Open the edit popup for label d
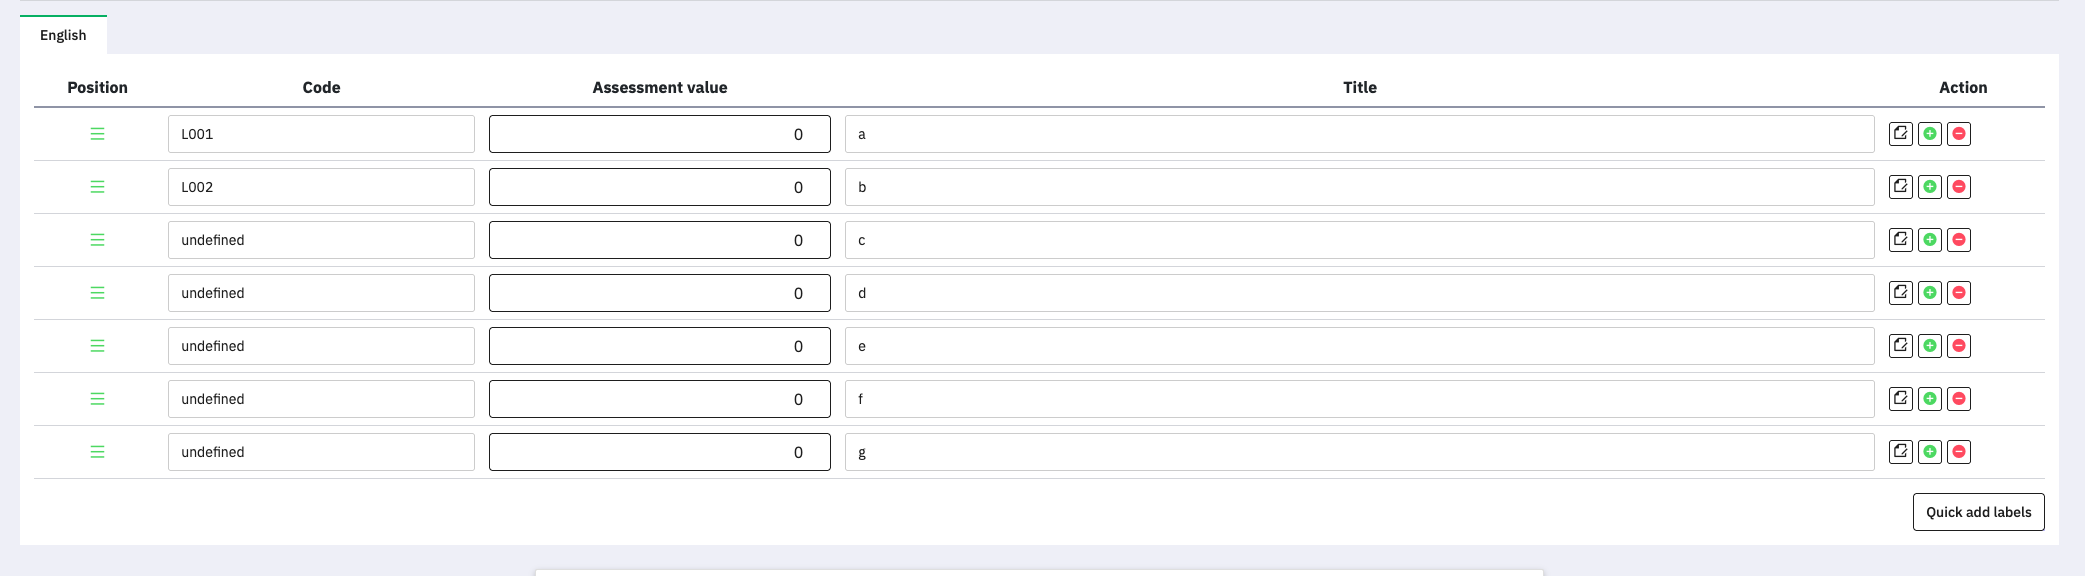Image resolution: width=2085 pixels, height=576 pixels. [x=1900, y=293]
